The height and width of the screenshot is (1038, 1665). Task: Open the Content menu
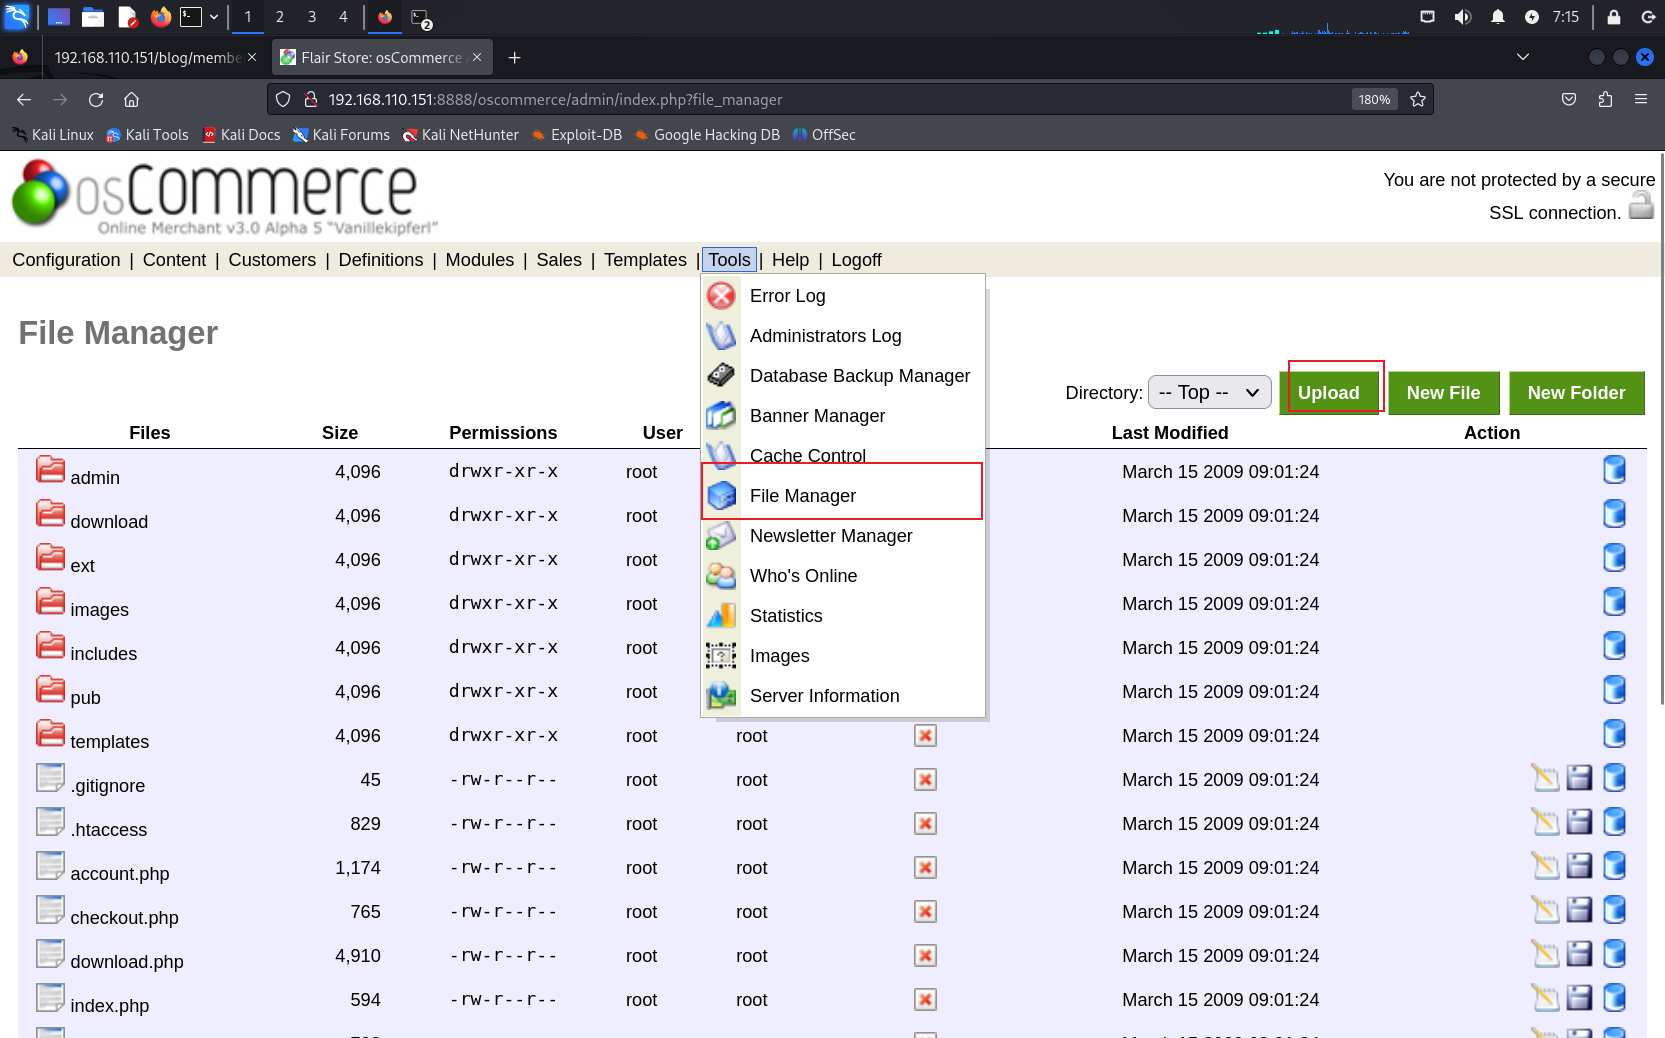(x=174, y=260)
